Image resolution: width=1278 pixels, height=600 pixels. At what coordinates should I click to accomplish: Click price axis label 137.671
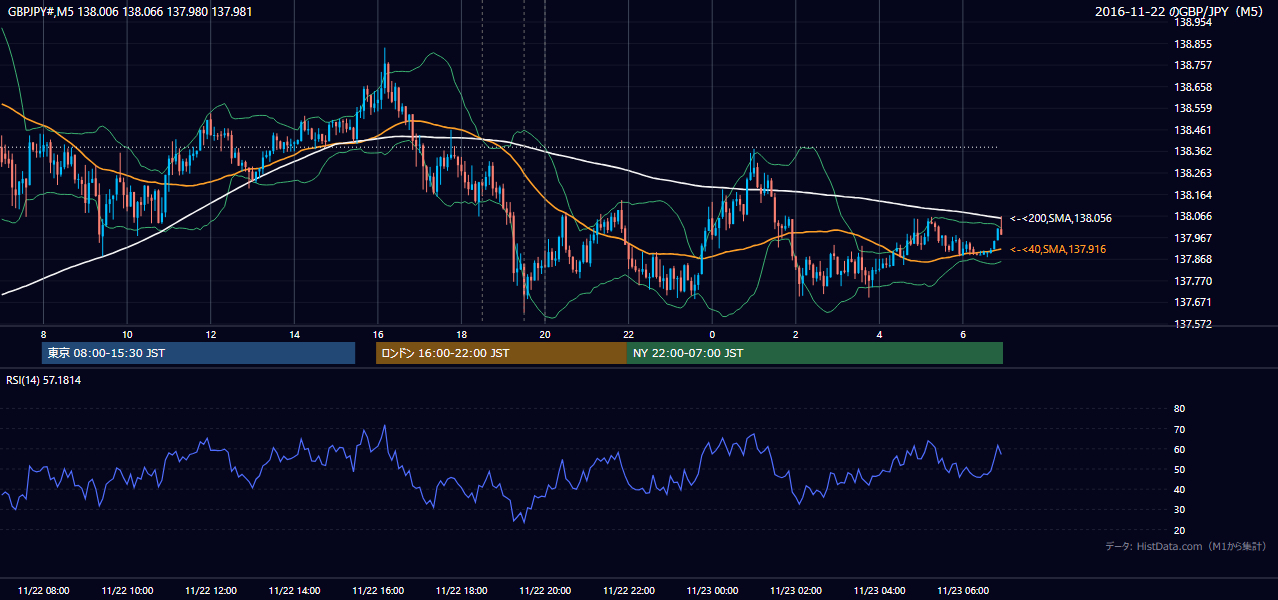pyautogui.click(x=1193, y=302)
